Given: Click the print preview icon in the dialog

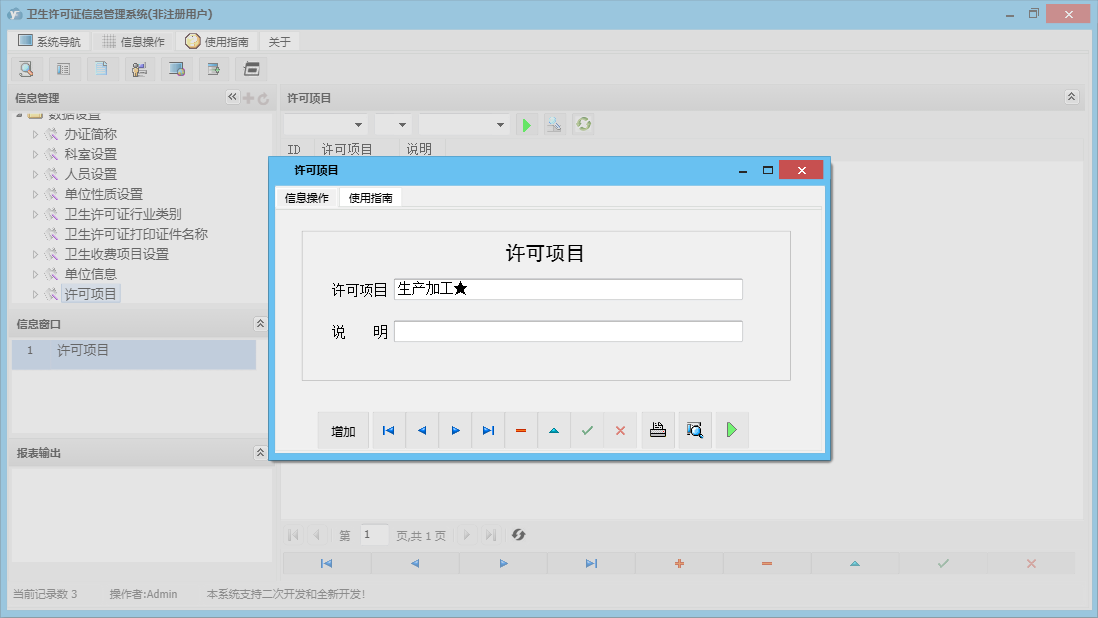Looking at the screenshot, I should pos(694,429).
